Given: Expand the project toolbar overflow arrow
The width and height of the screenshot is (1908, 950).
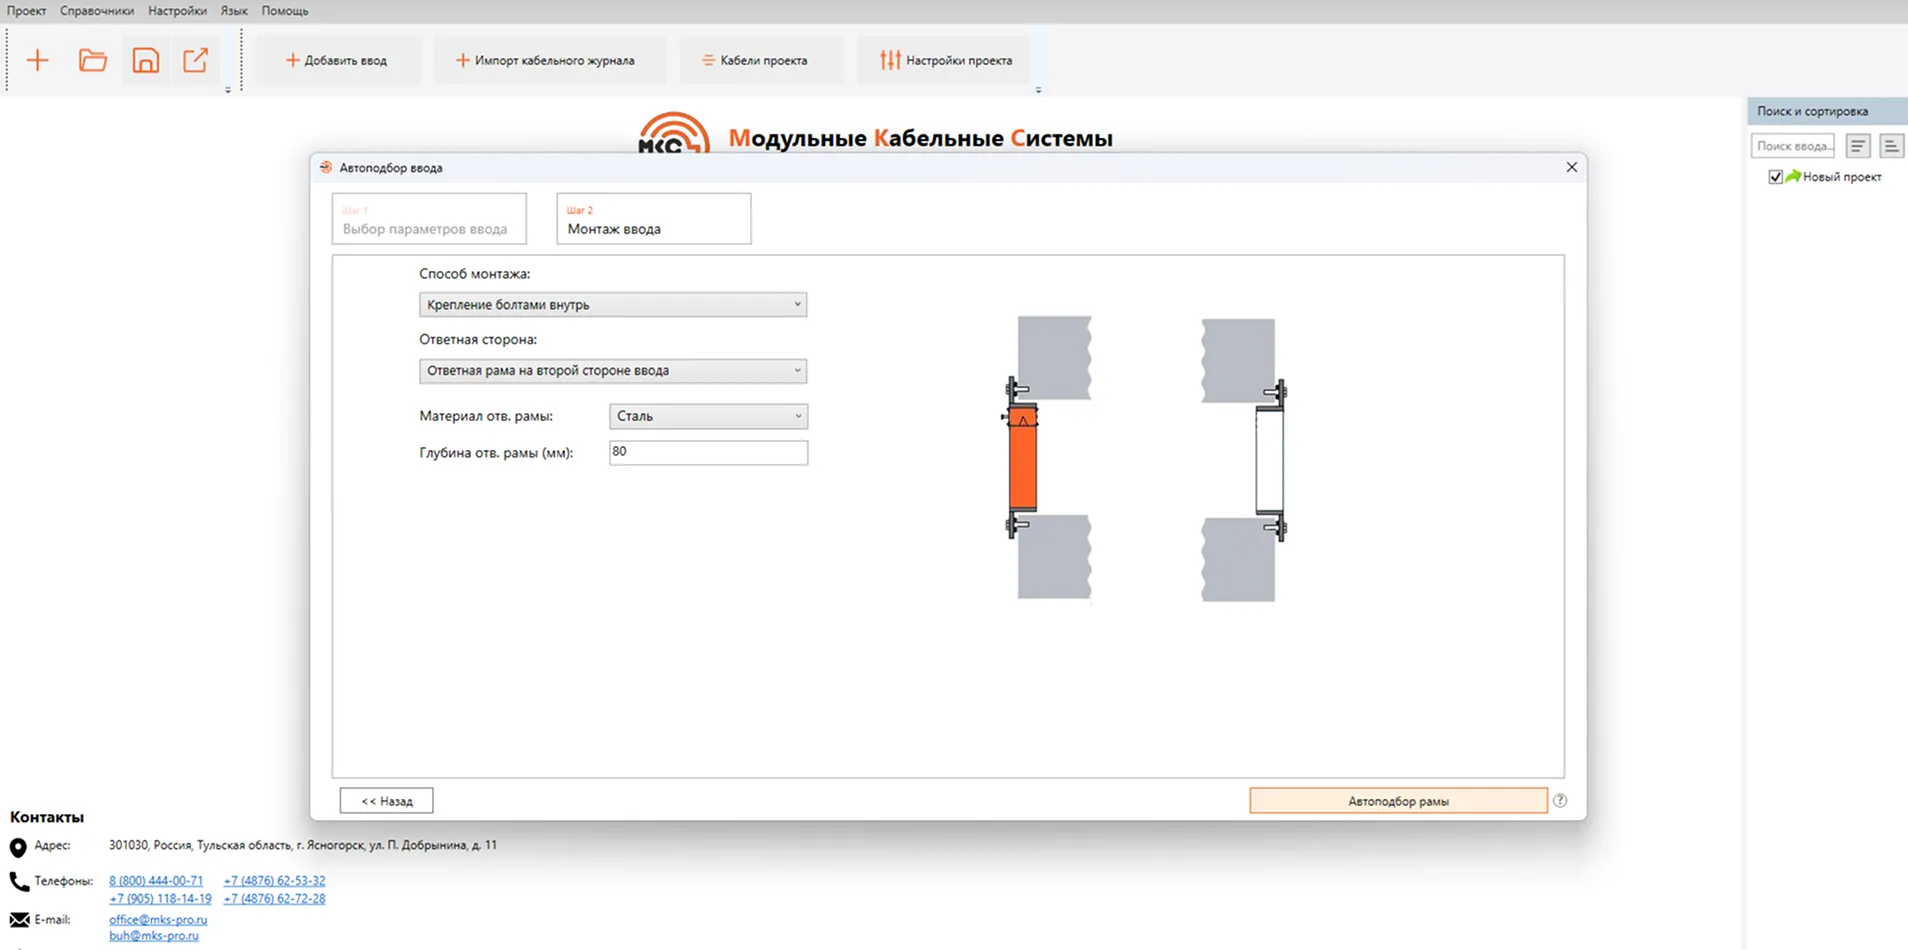Looking at the screenshot, I should click(x=1038, y=90).
